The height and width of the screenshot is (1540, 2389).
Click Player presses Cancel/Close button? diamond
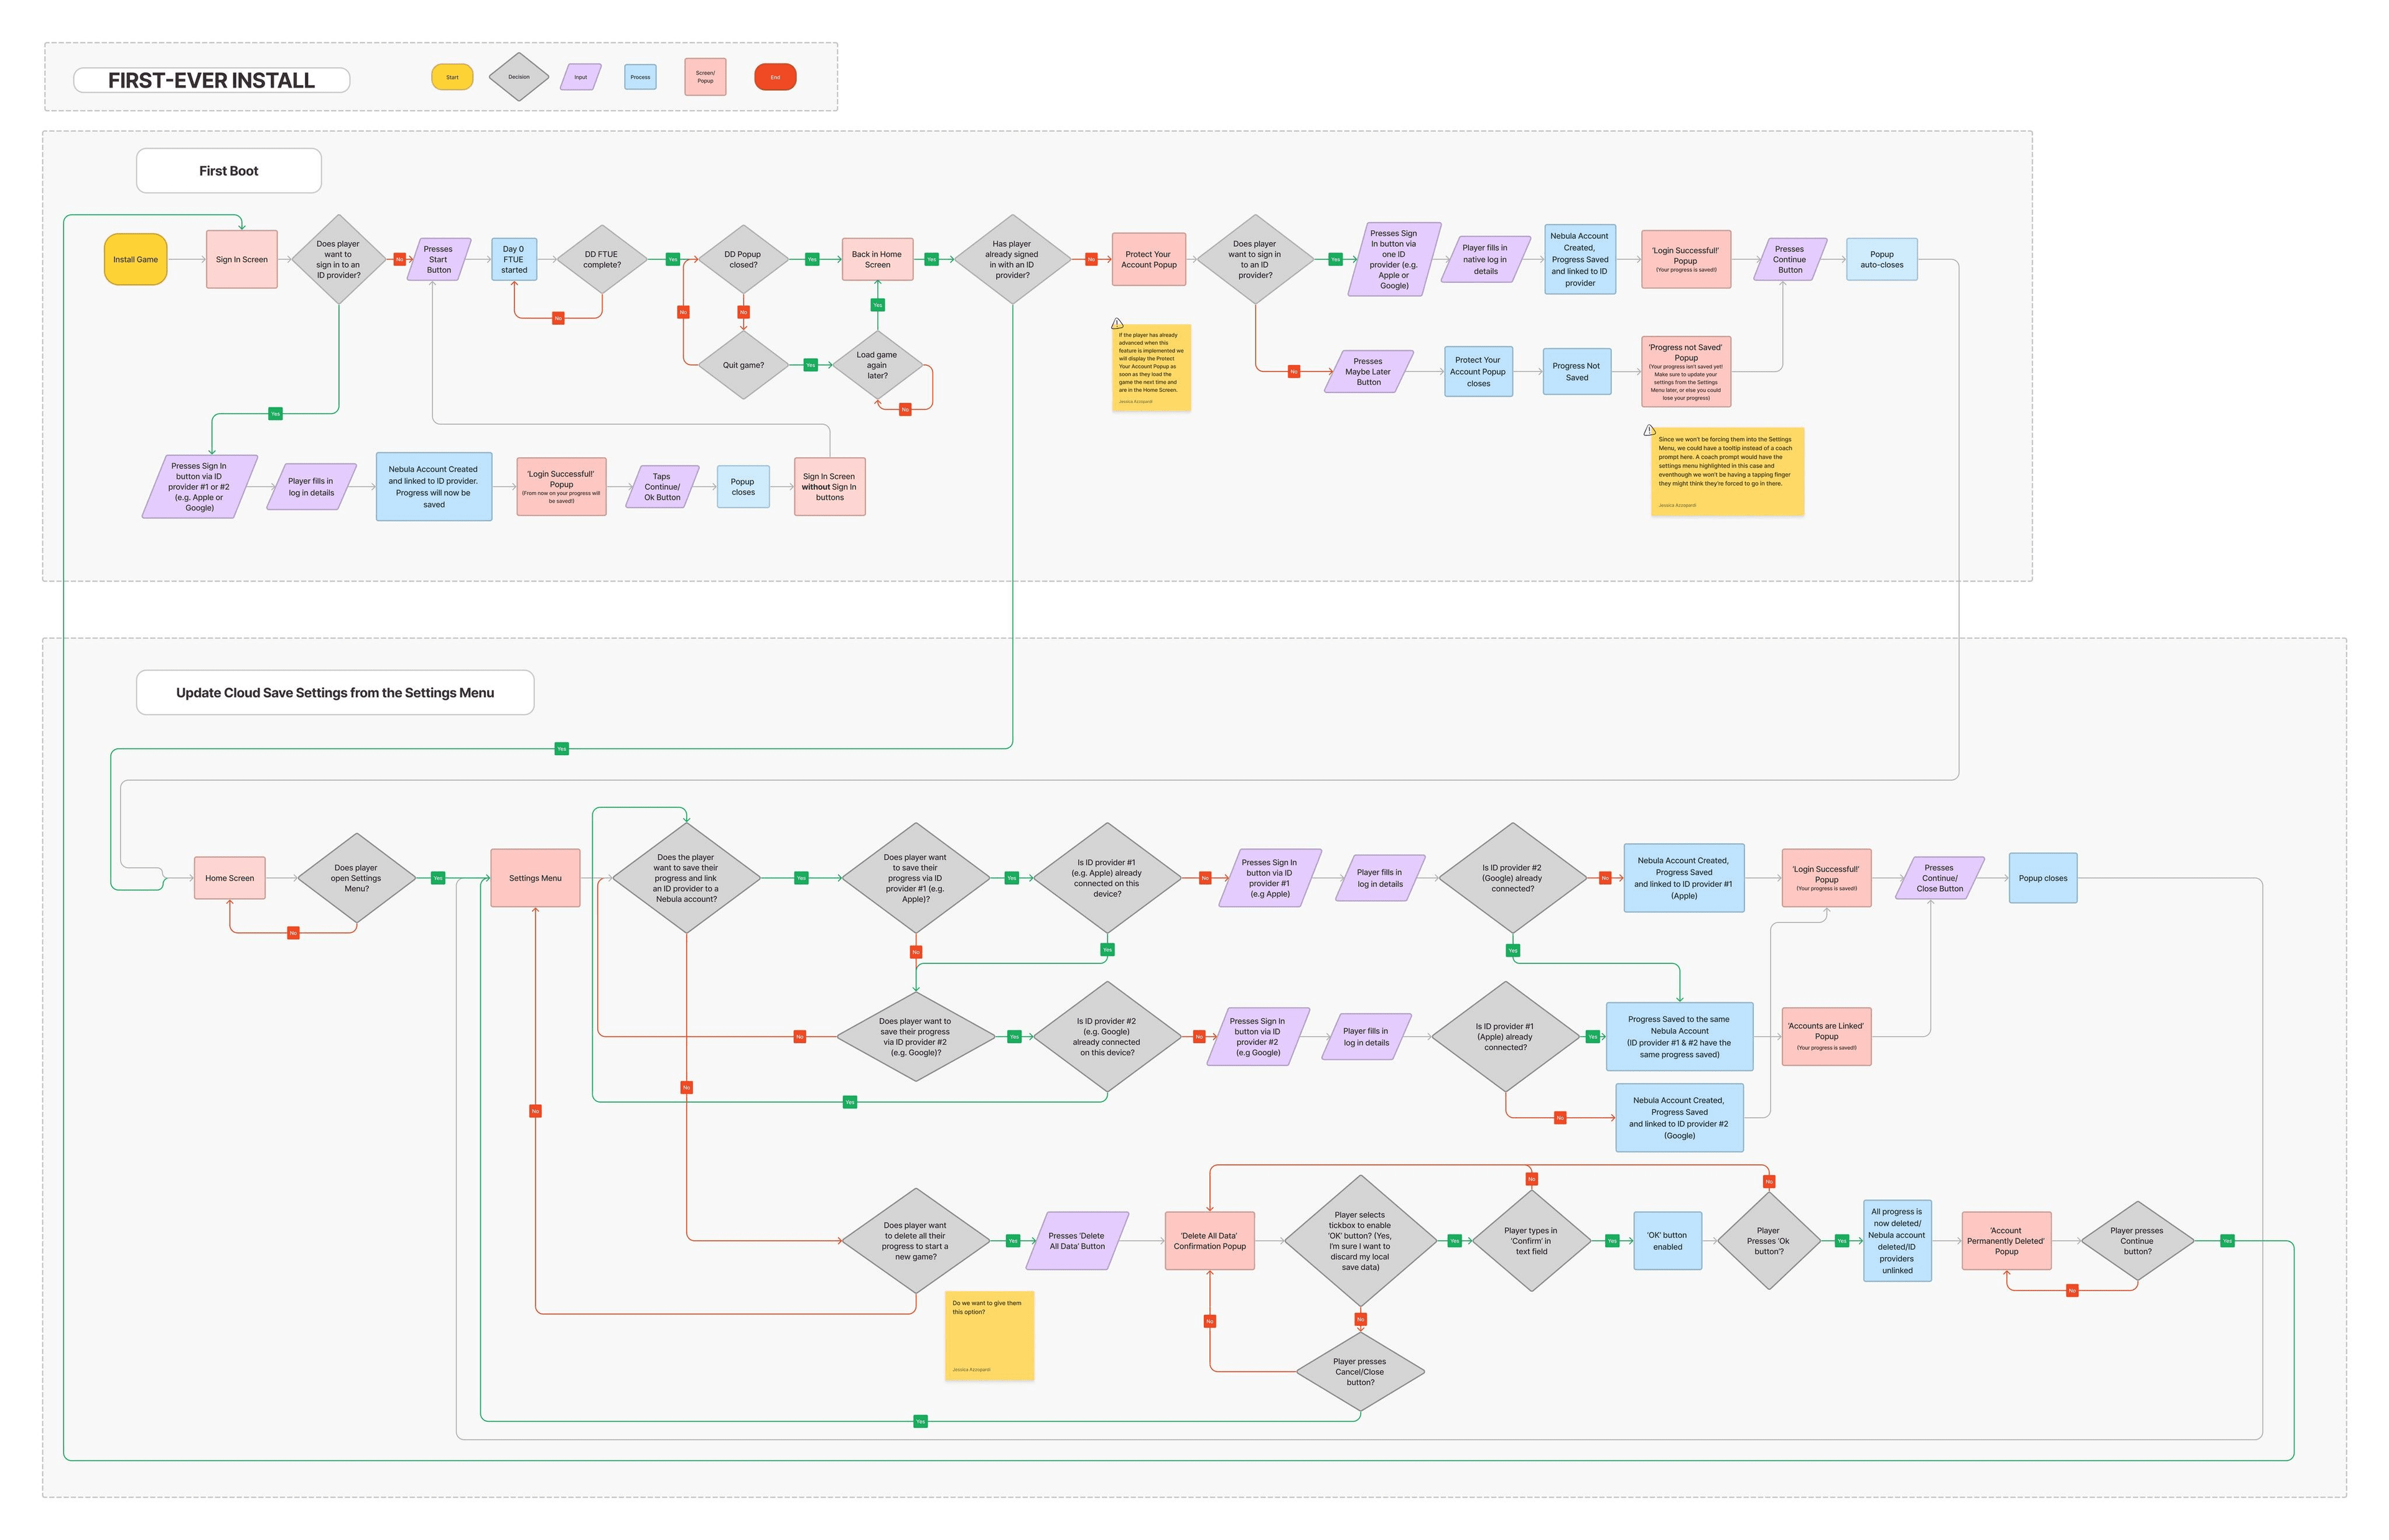(x=1360, y=1372)
